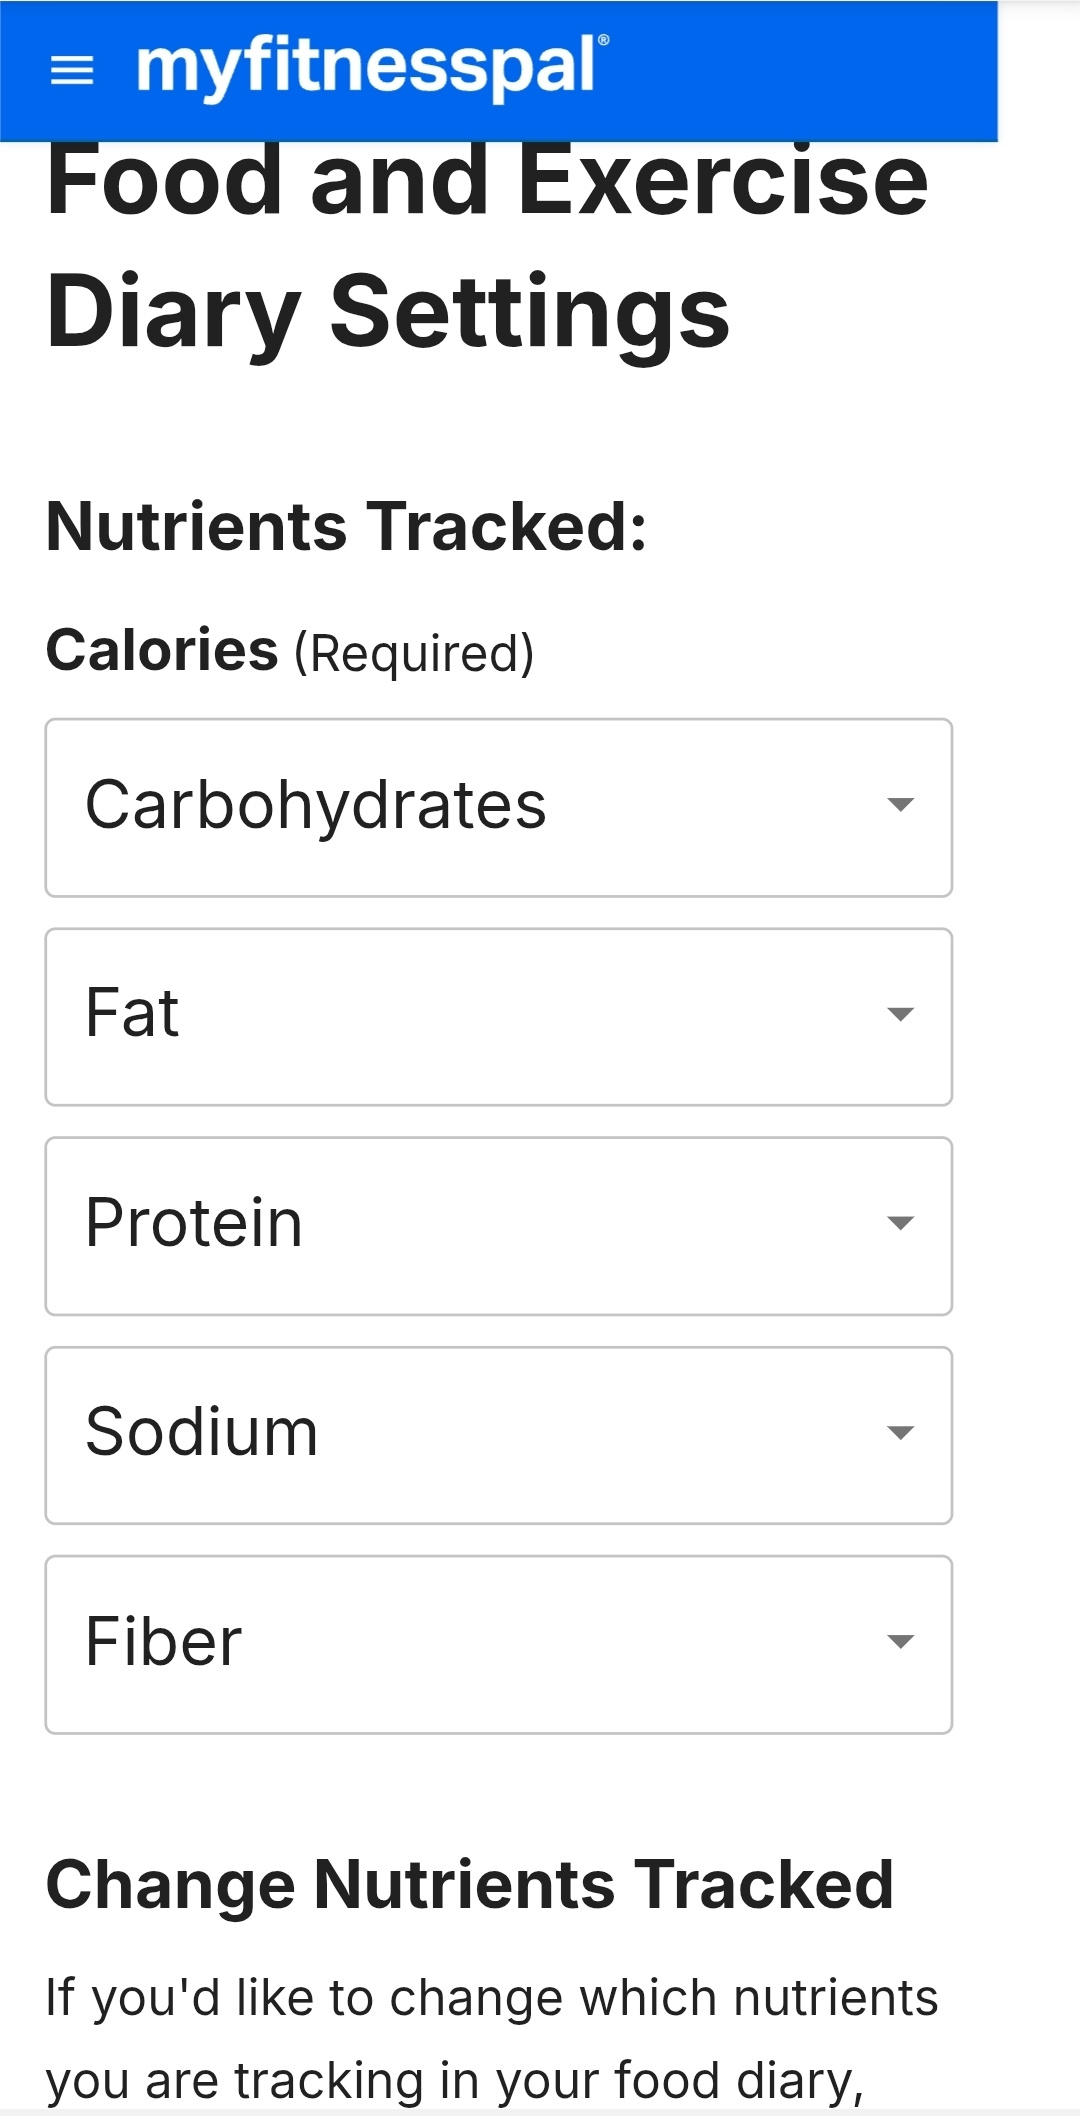The width and height of the screenshot is (1080, 2116).
Task: Click the paragraph about changing nutrients
Action: [x=492, y=2040]
